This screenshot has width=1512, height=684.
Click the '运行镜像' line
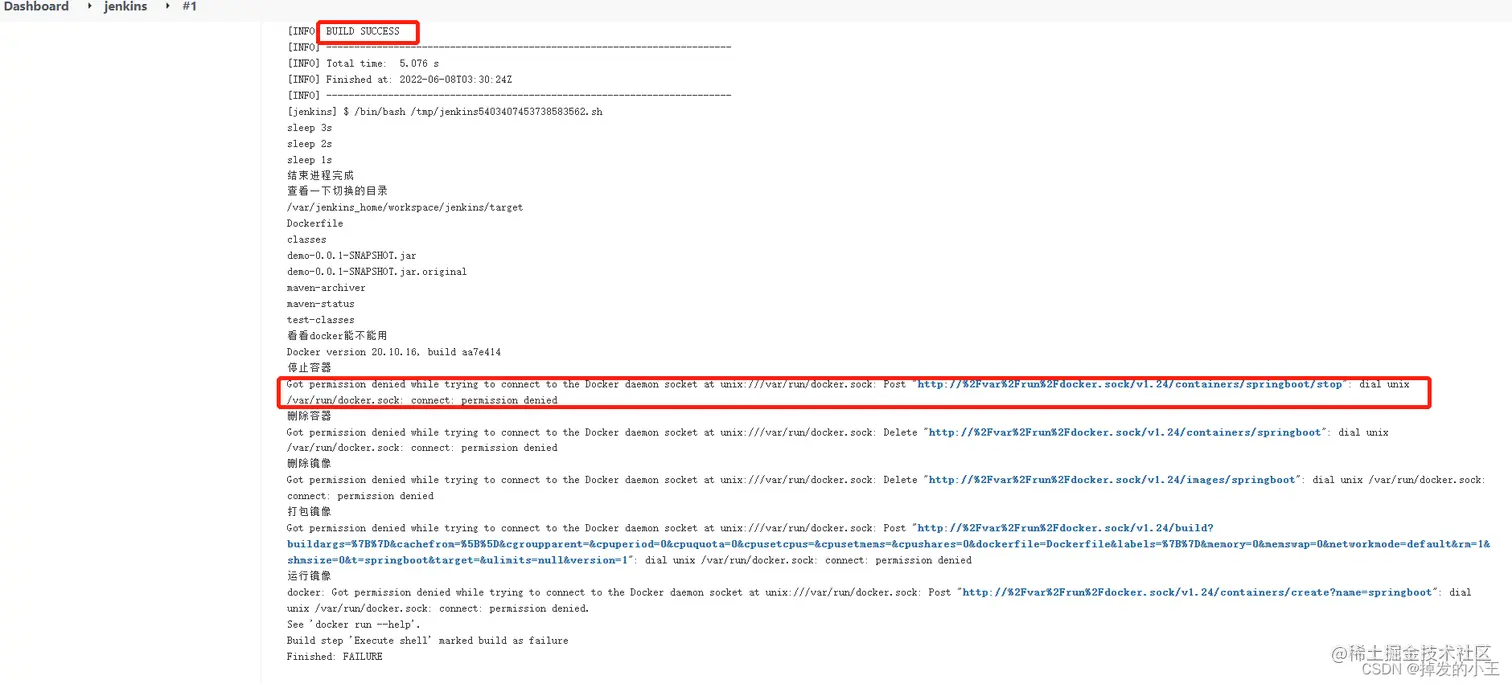click(x=309, y=576)
